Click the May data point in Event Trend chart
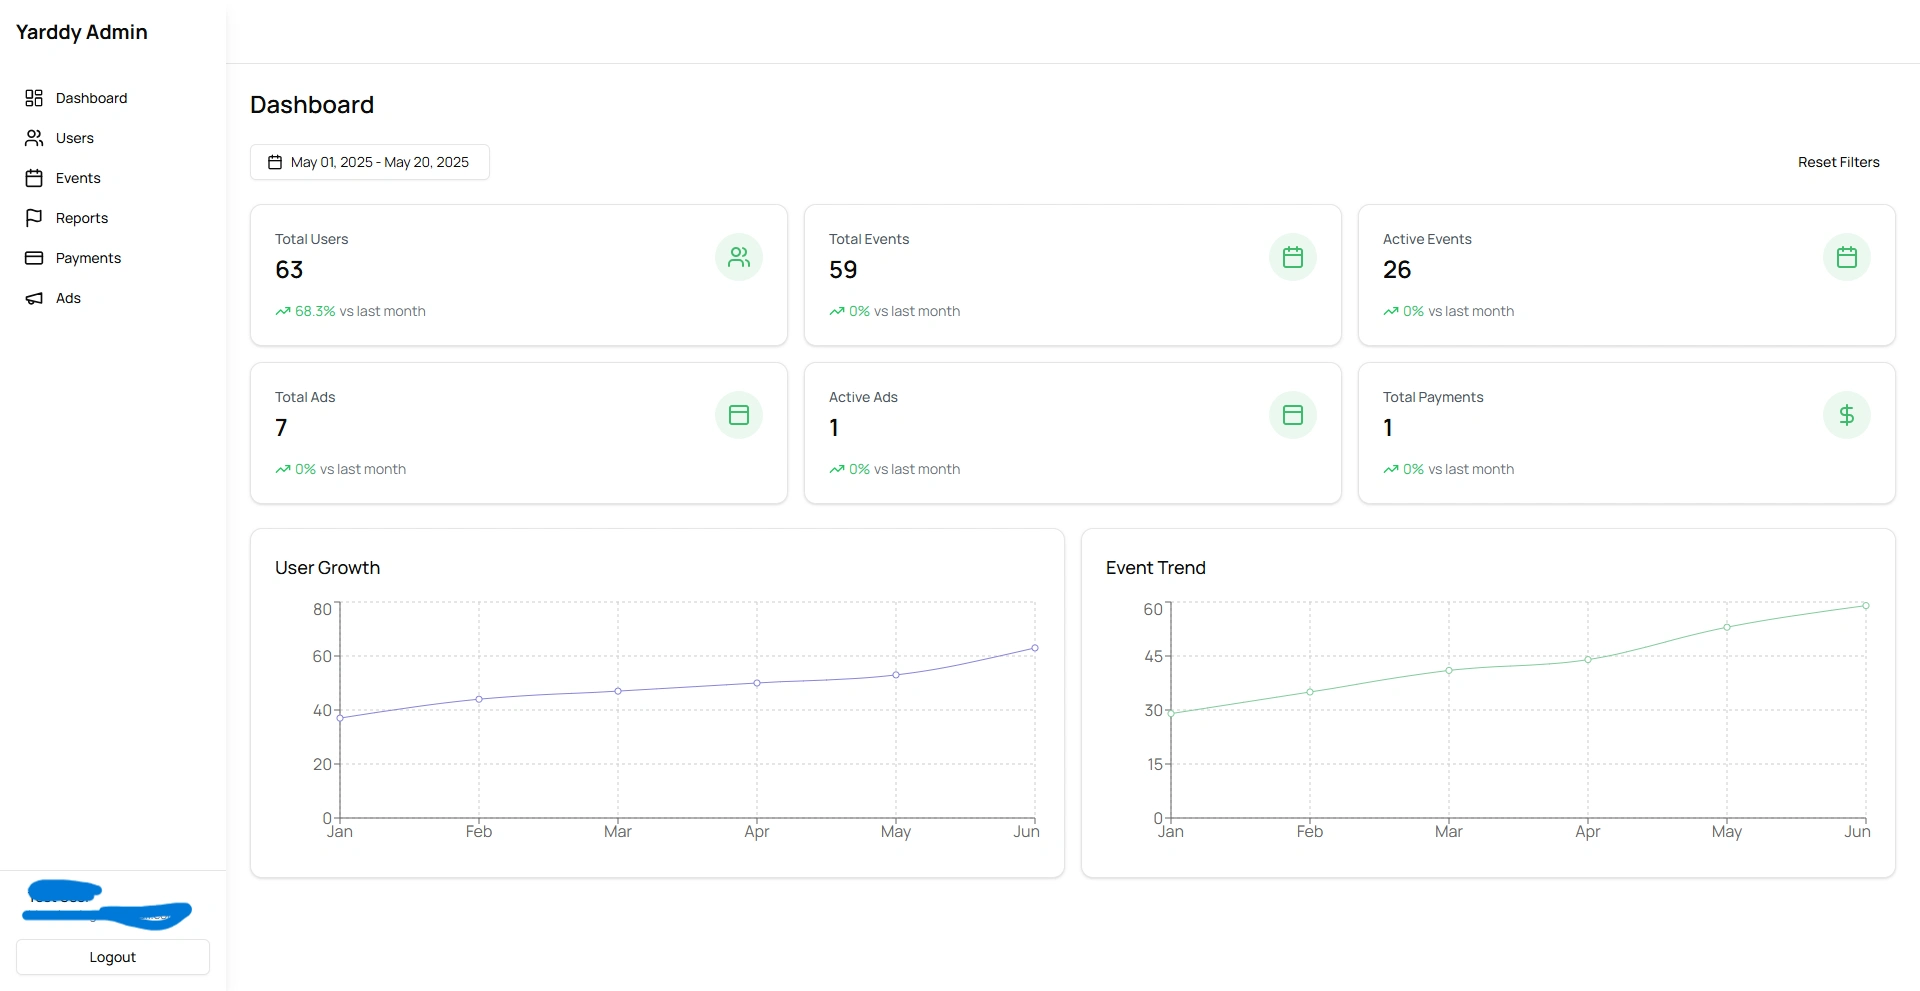Viewport: 1920px width, 991px height. (1727, 627)
